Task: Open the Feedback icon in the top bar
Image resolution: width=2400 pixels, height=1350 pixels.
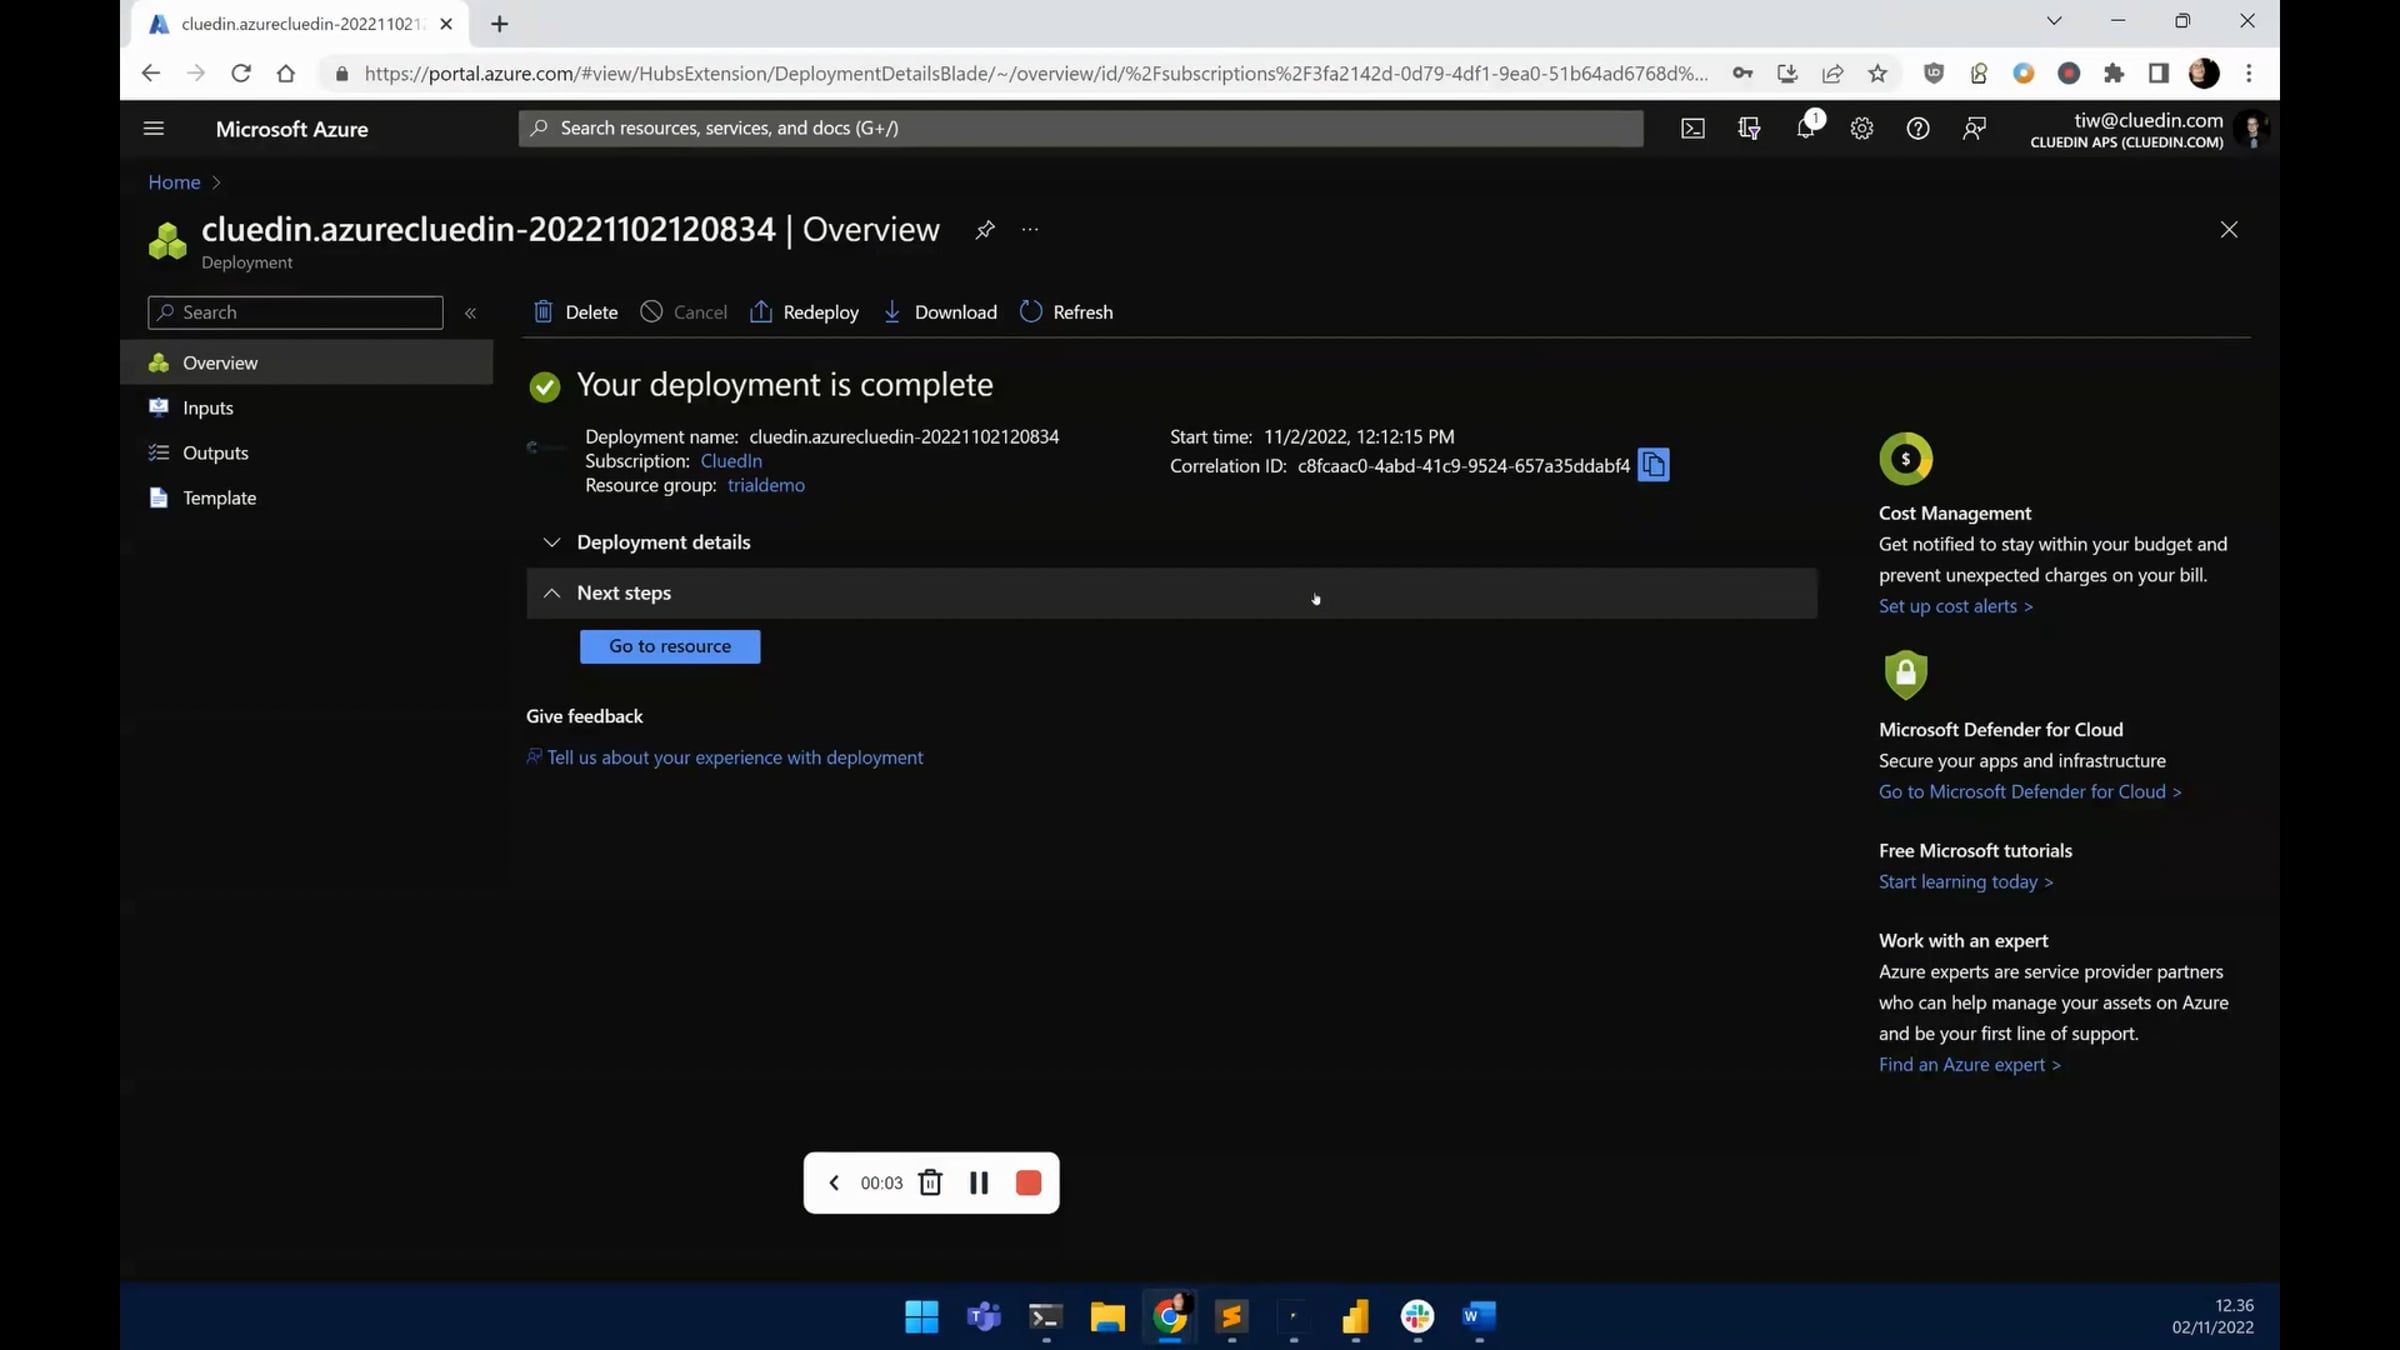Action: pyautogui.click(x=1974, y=128)
